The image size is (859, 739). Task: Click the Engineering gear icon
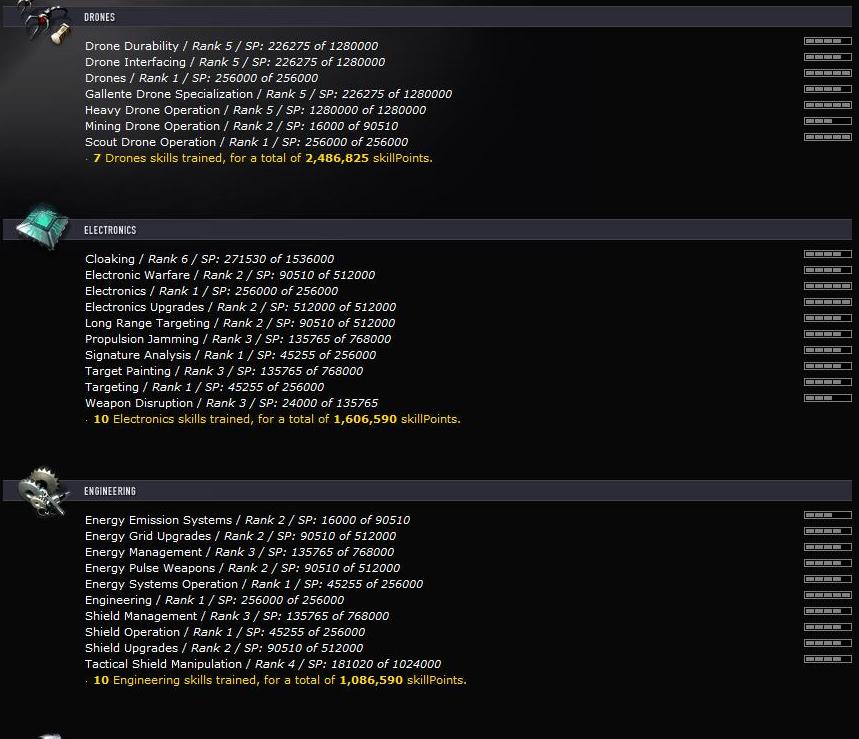43,490
